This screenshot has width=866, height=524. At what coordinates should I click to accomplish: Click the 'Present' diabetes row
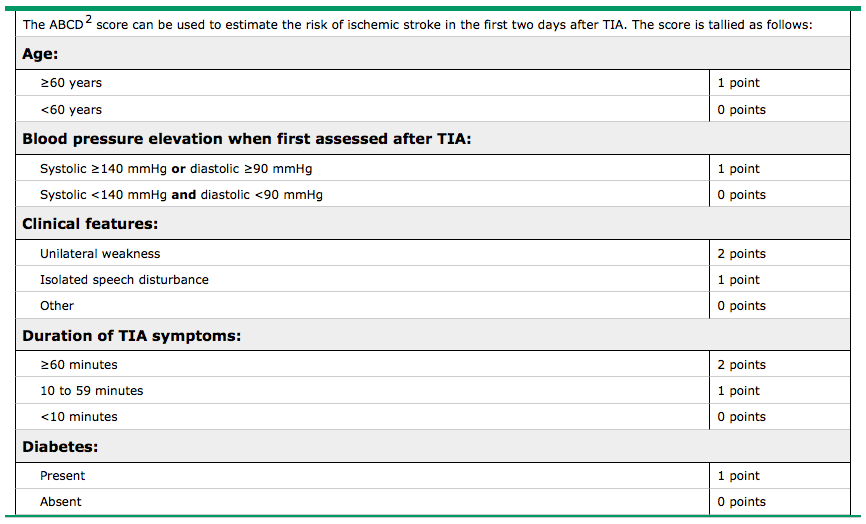pos(62,476)
